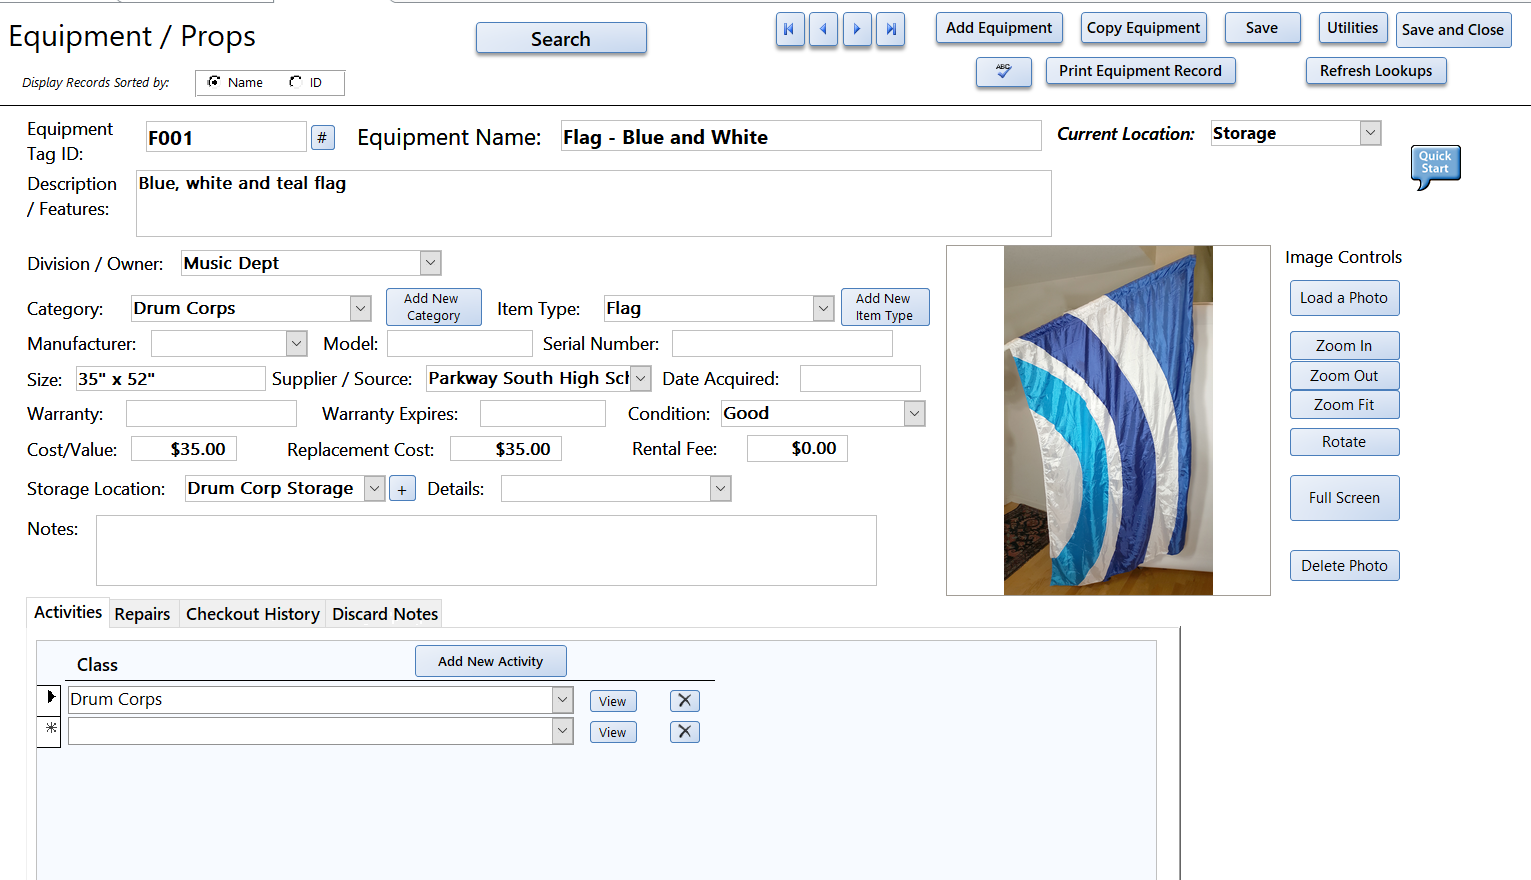Image resolution: width=1531 pixels, height=880 pixels.
Task: Select the ID sort radio button
Action: pos(296,82)
